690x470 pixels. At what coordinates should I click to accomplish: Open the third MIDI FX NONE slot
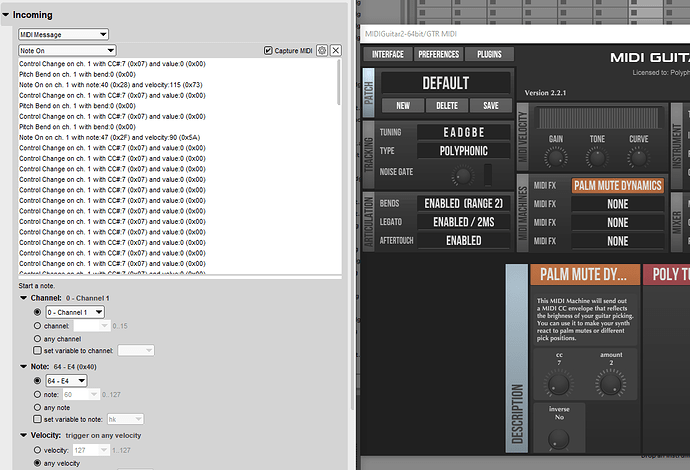tap(618, 223)
